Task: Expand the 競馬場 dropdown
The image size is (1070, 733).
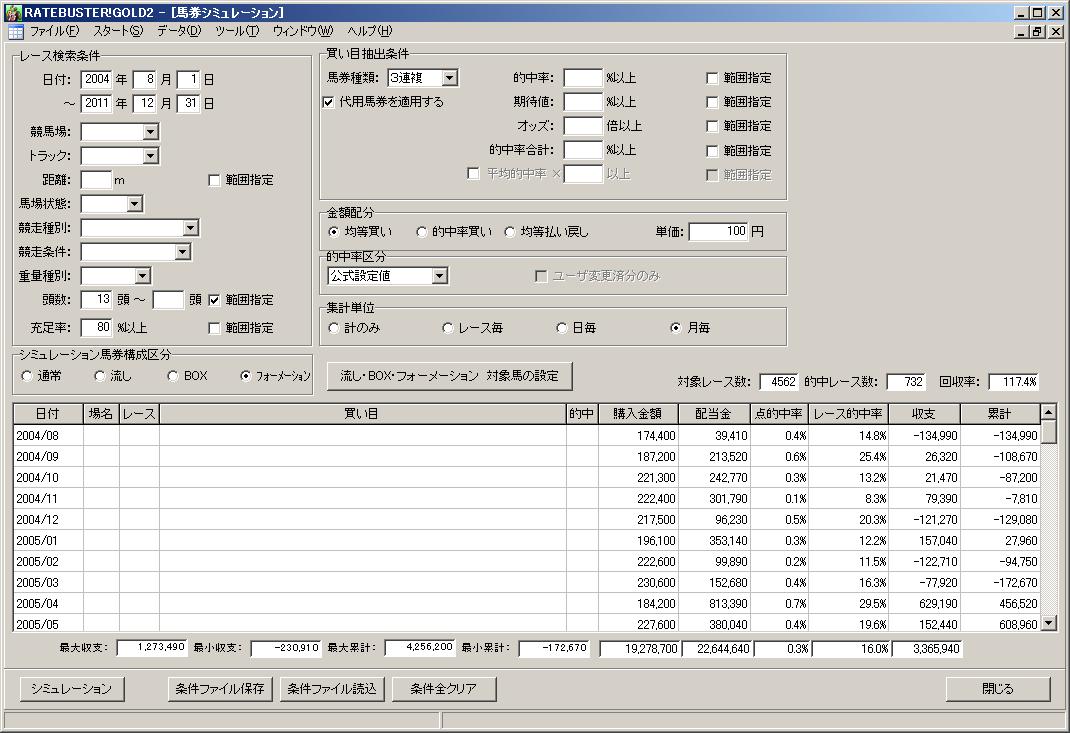Action: click(151, 132)
